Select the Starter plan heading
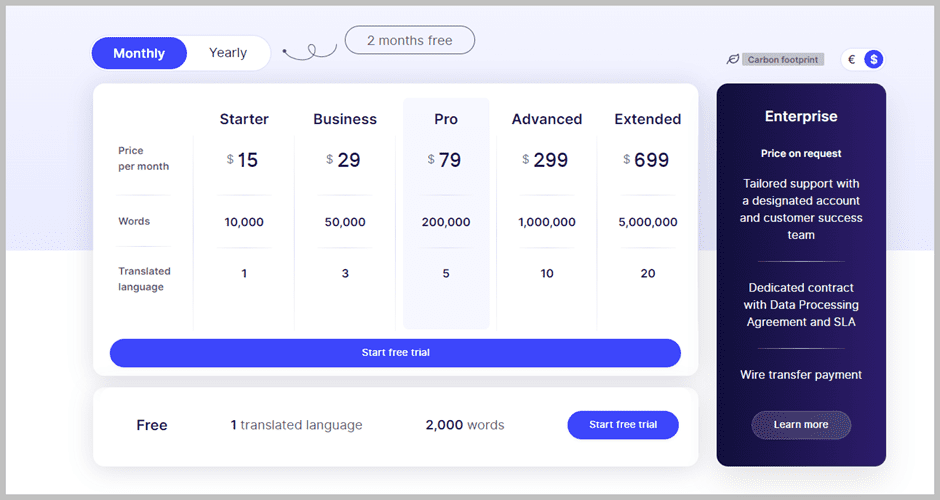 (x=244, y=119)
